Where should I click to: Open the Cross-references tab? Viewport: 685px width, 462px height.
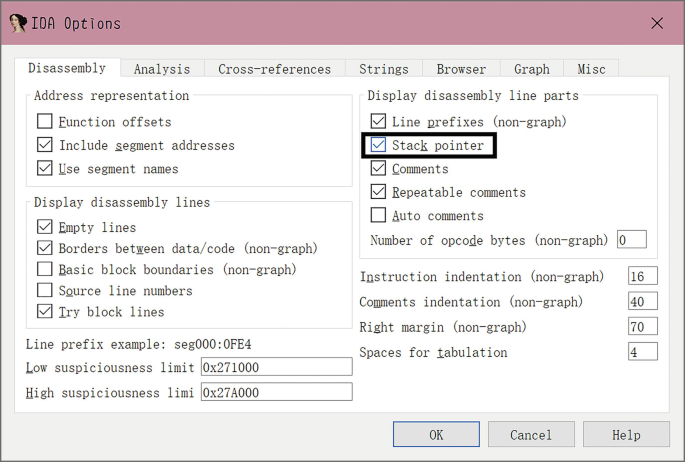(x=274, y=69)
